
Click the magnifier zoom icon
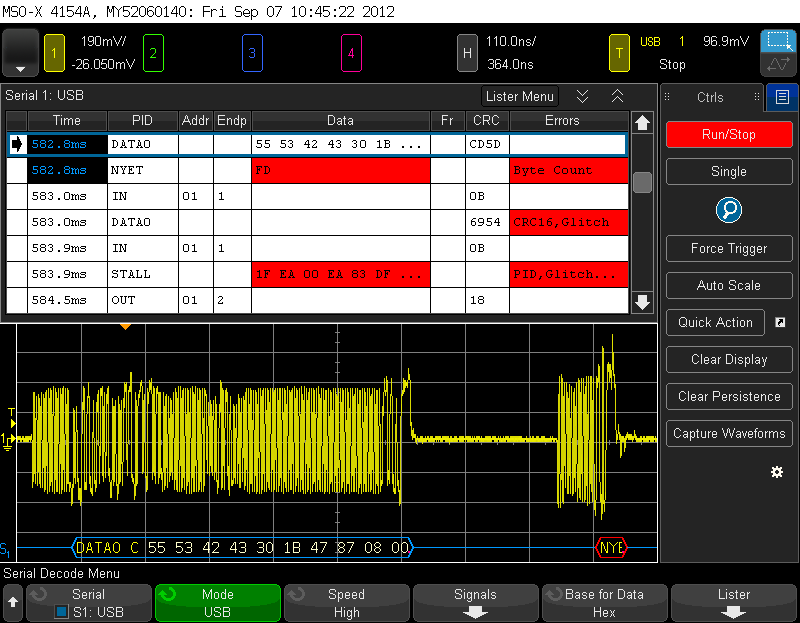tap(729, 210)
